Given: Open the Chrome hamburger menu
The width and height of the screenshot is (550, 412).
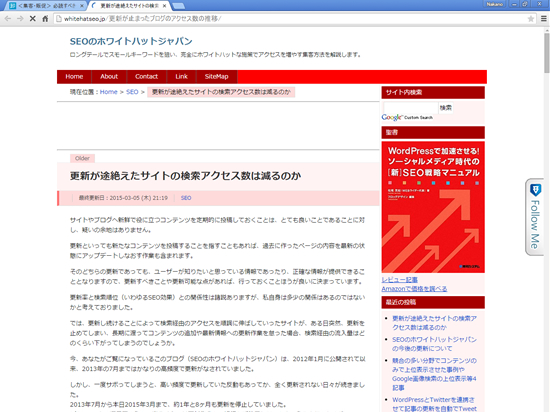Looking at the screenshot, I should [544, 19].
